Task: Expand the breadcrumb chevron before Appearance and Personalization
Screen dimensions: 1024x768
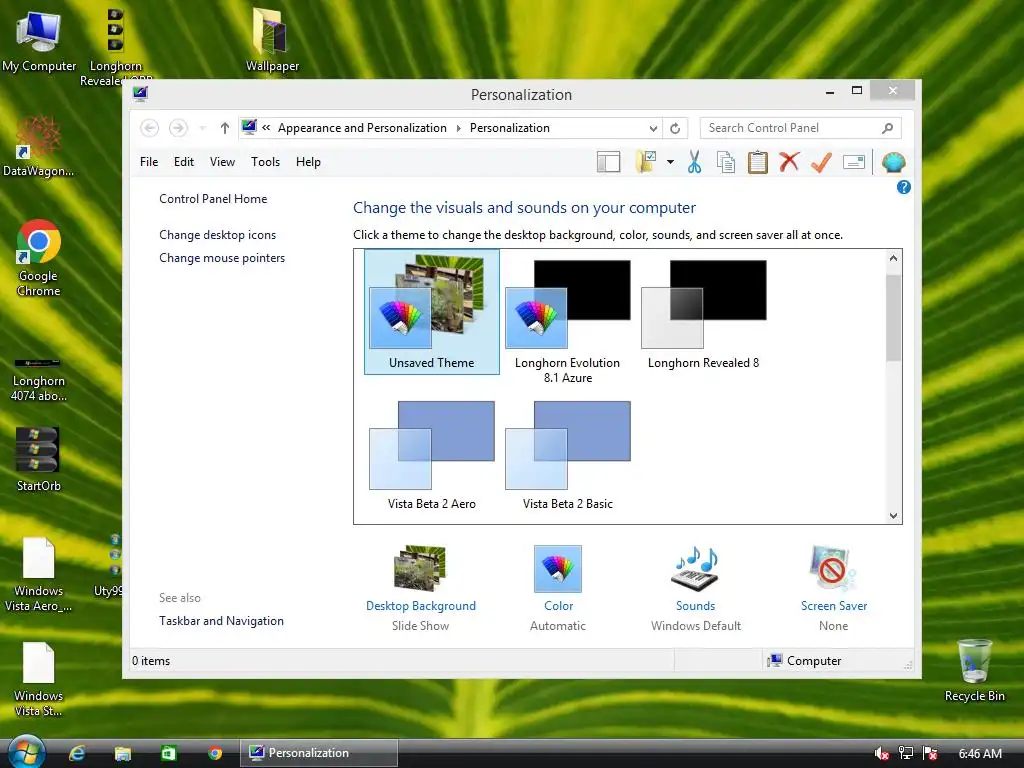Action: tap(266, 128)
